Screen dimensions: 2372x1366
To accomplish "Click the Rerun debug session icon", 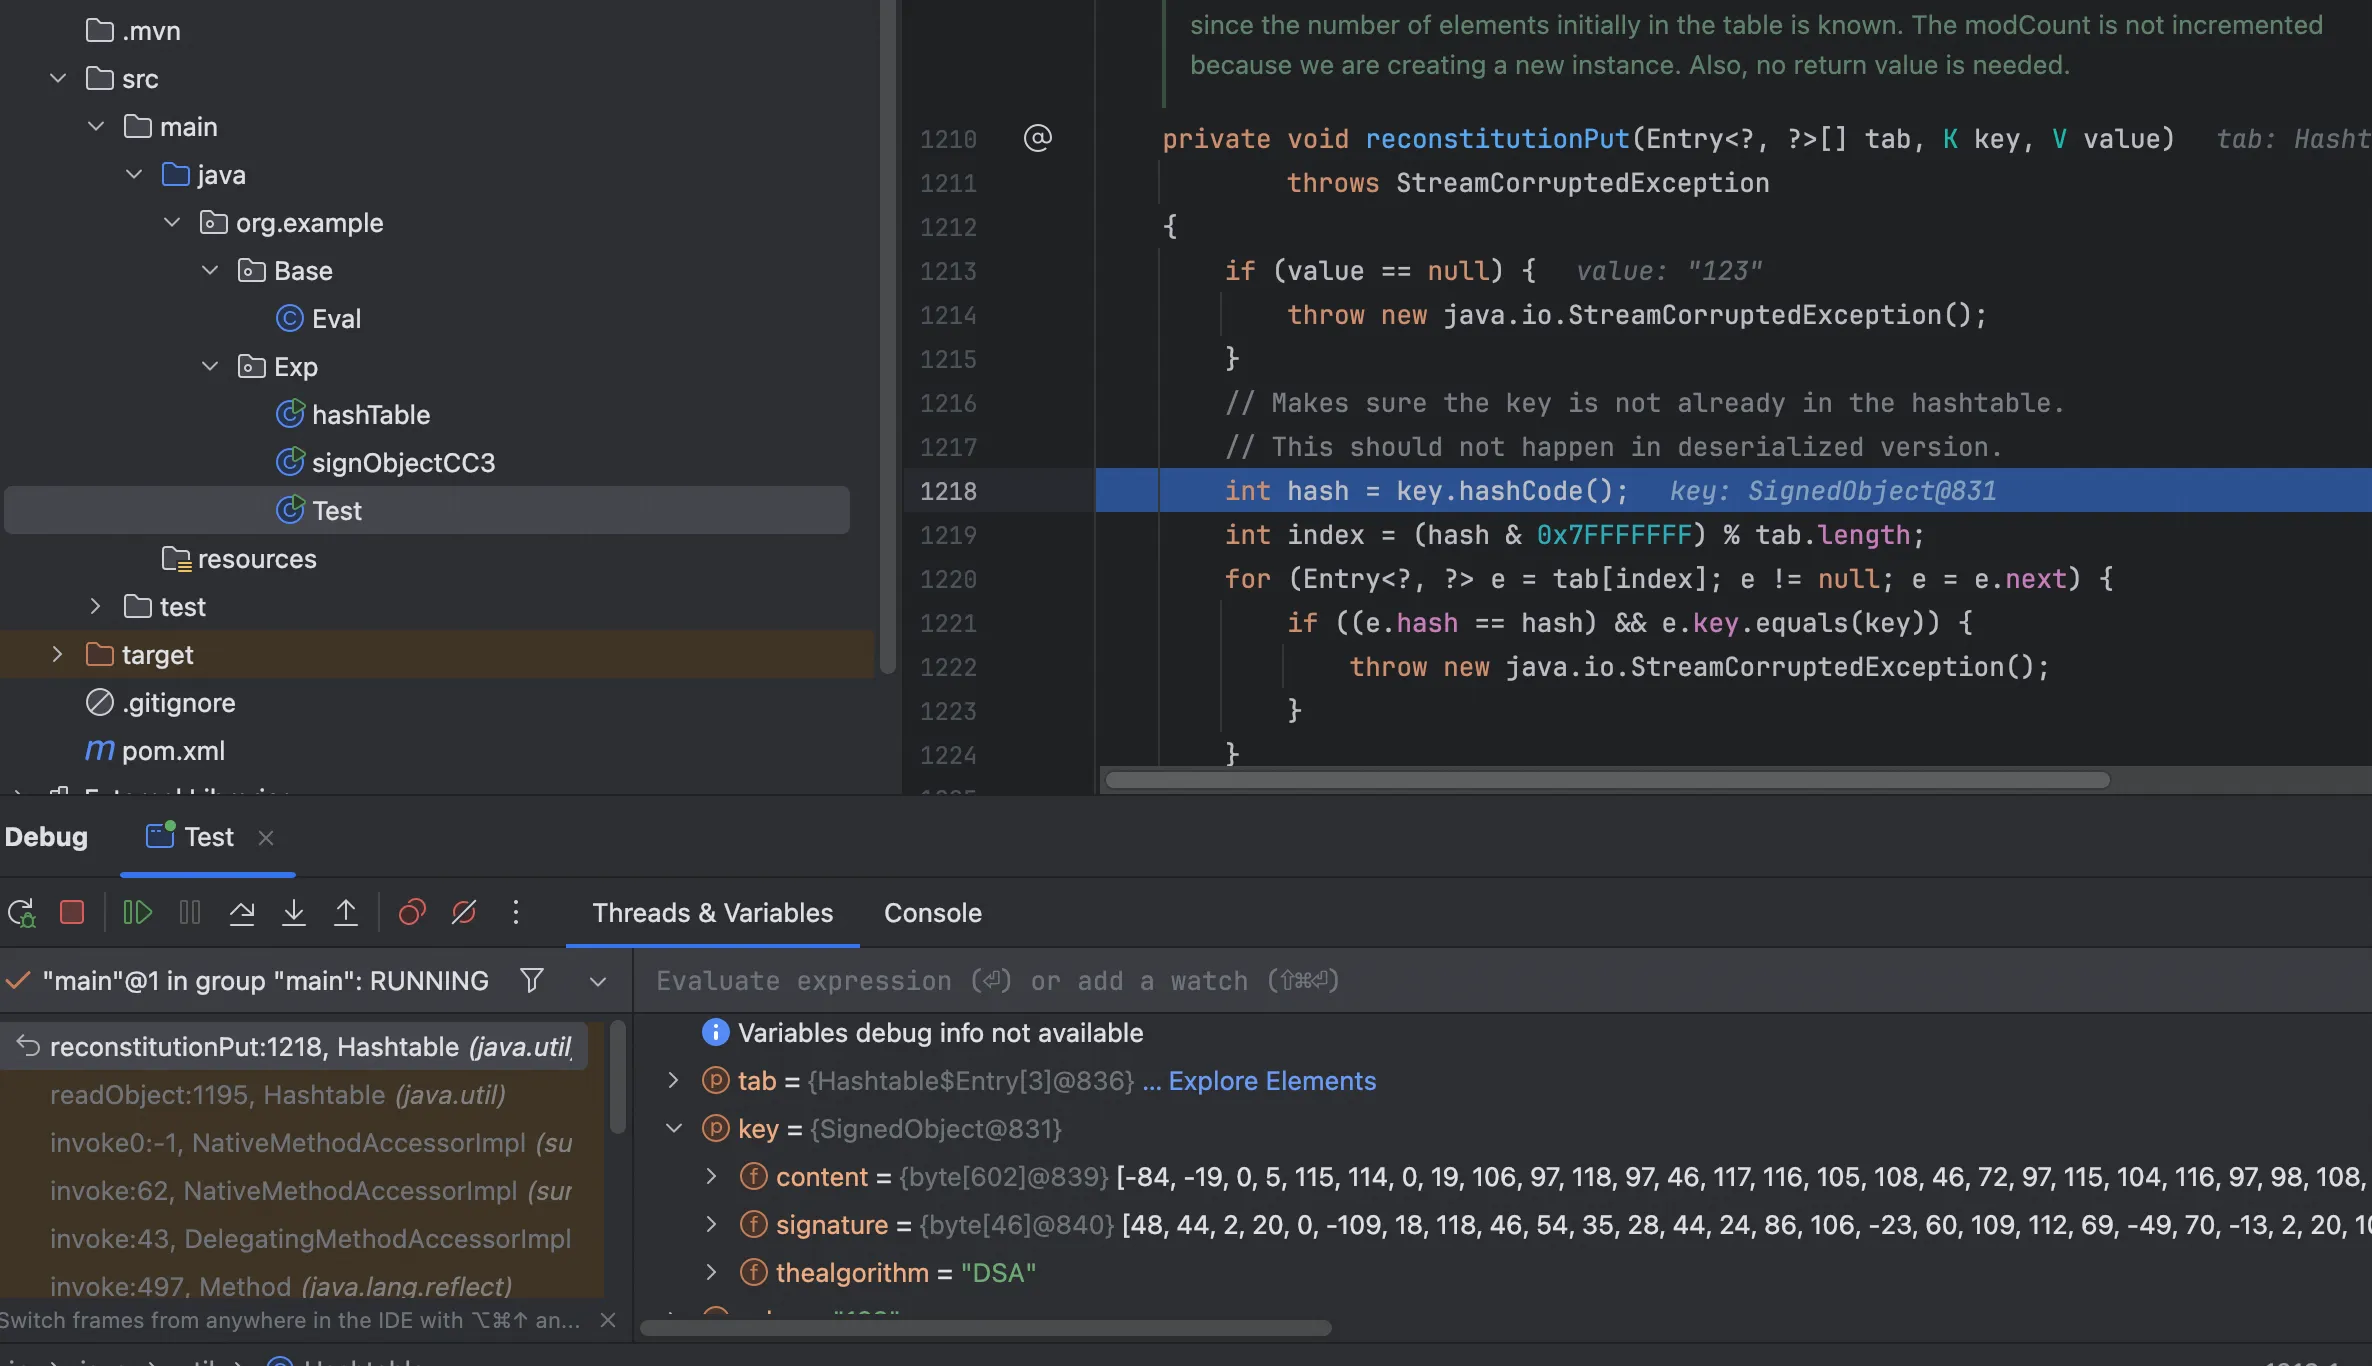I will tap(22, 913).
